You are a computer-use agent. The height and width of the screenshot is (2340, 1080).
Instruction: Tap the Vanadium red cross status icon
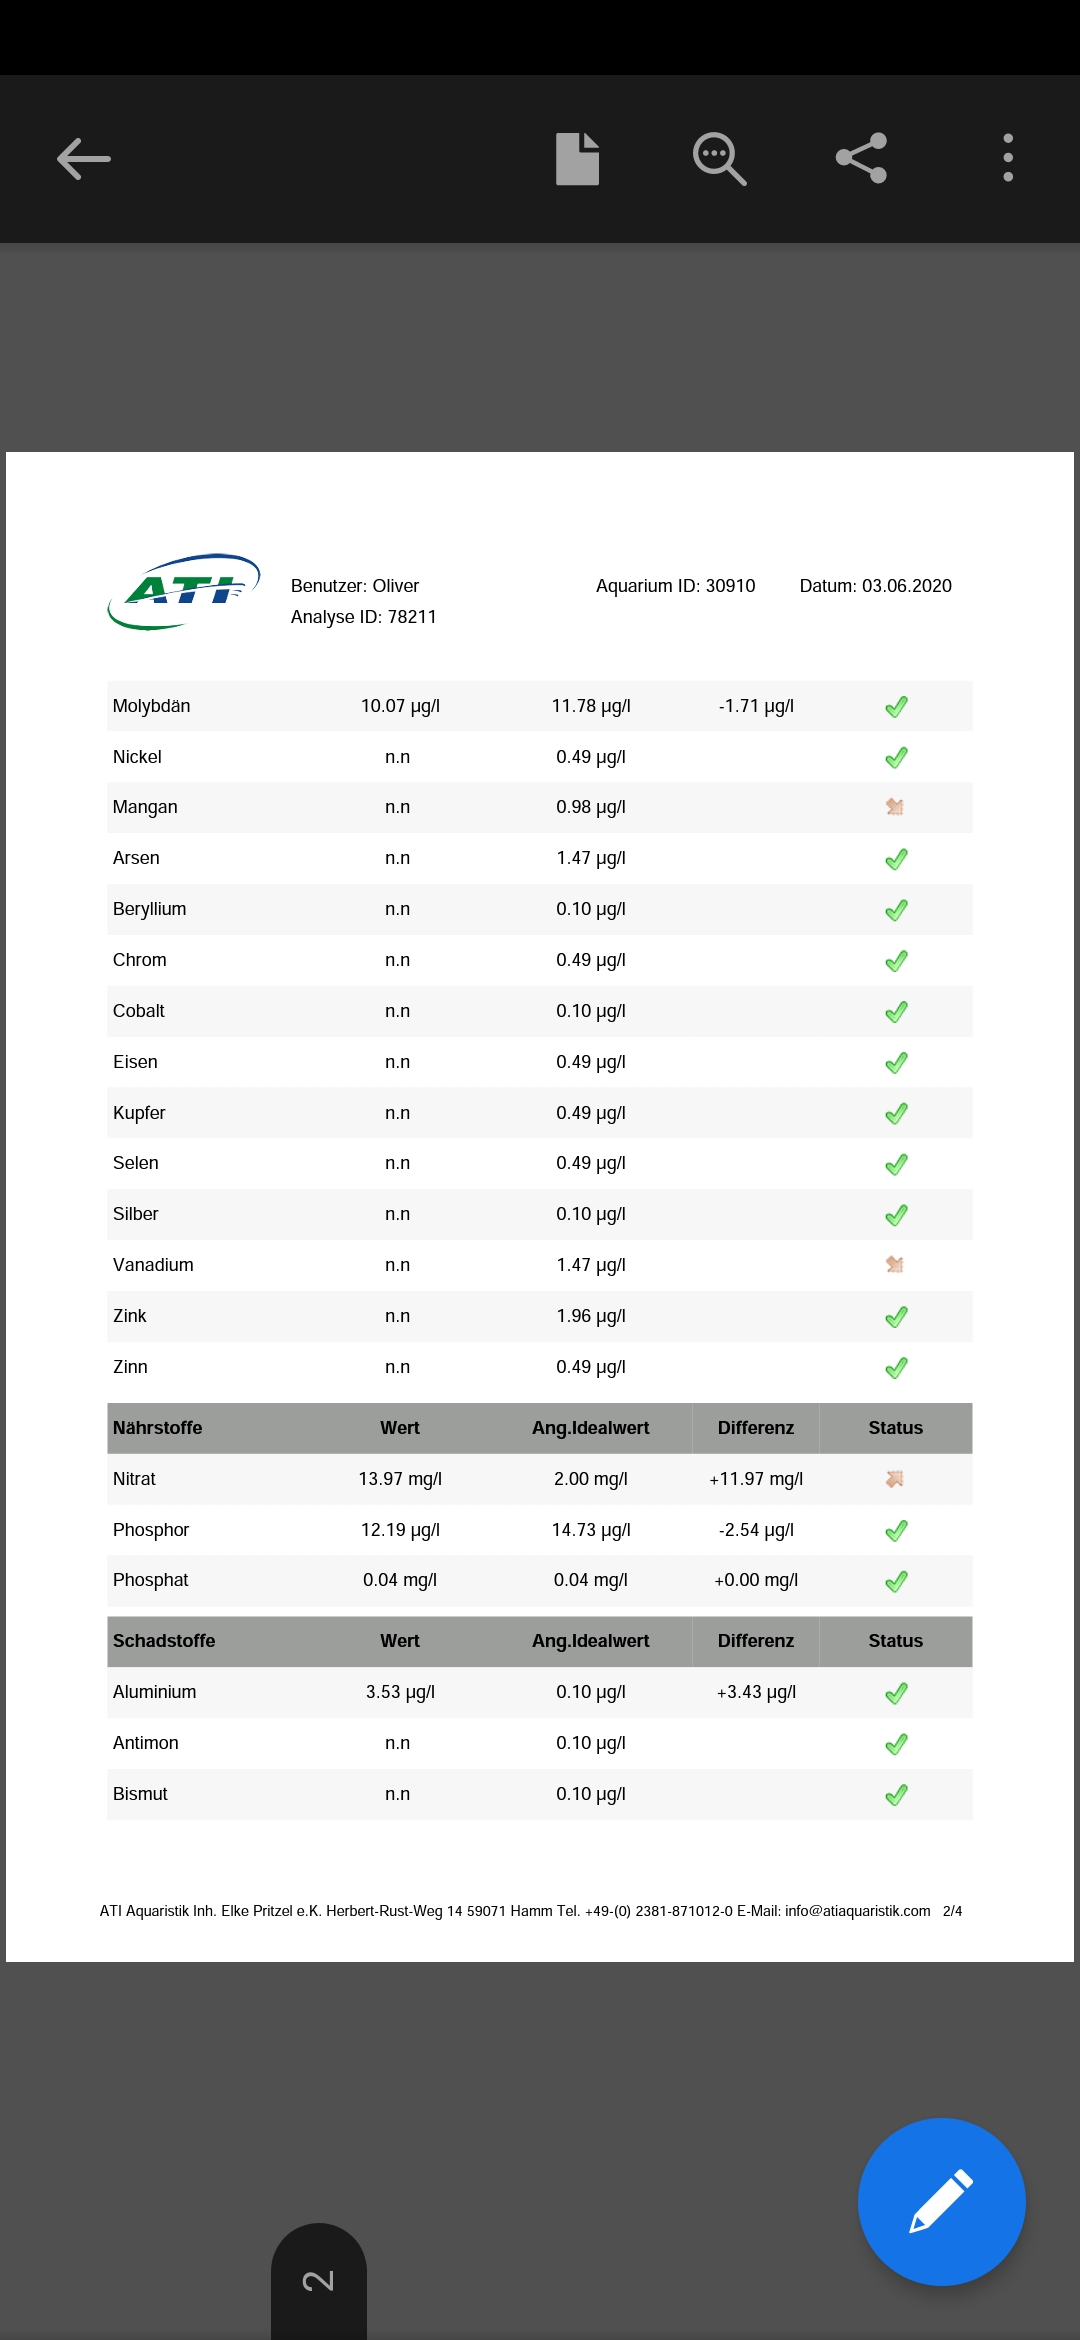coord(895,1265)
